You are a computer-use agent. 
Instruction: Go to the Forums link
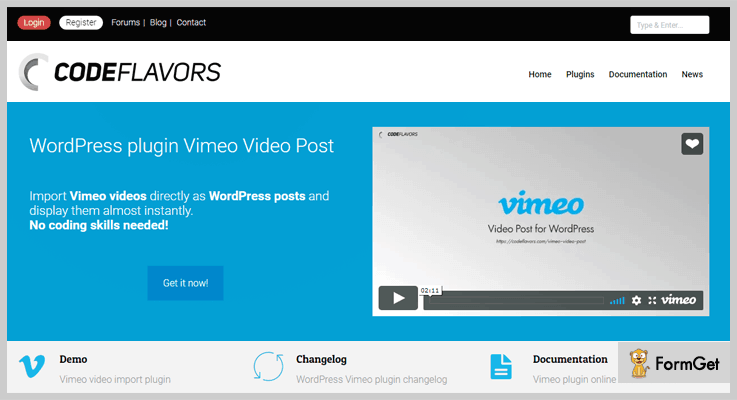[x=125, y=23]
